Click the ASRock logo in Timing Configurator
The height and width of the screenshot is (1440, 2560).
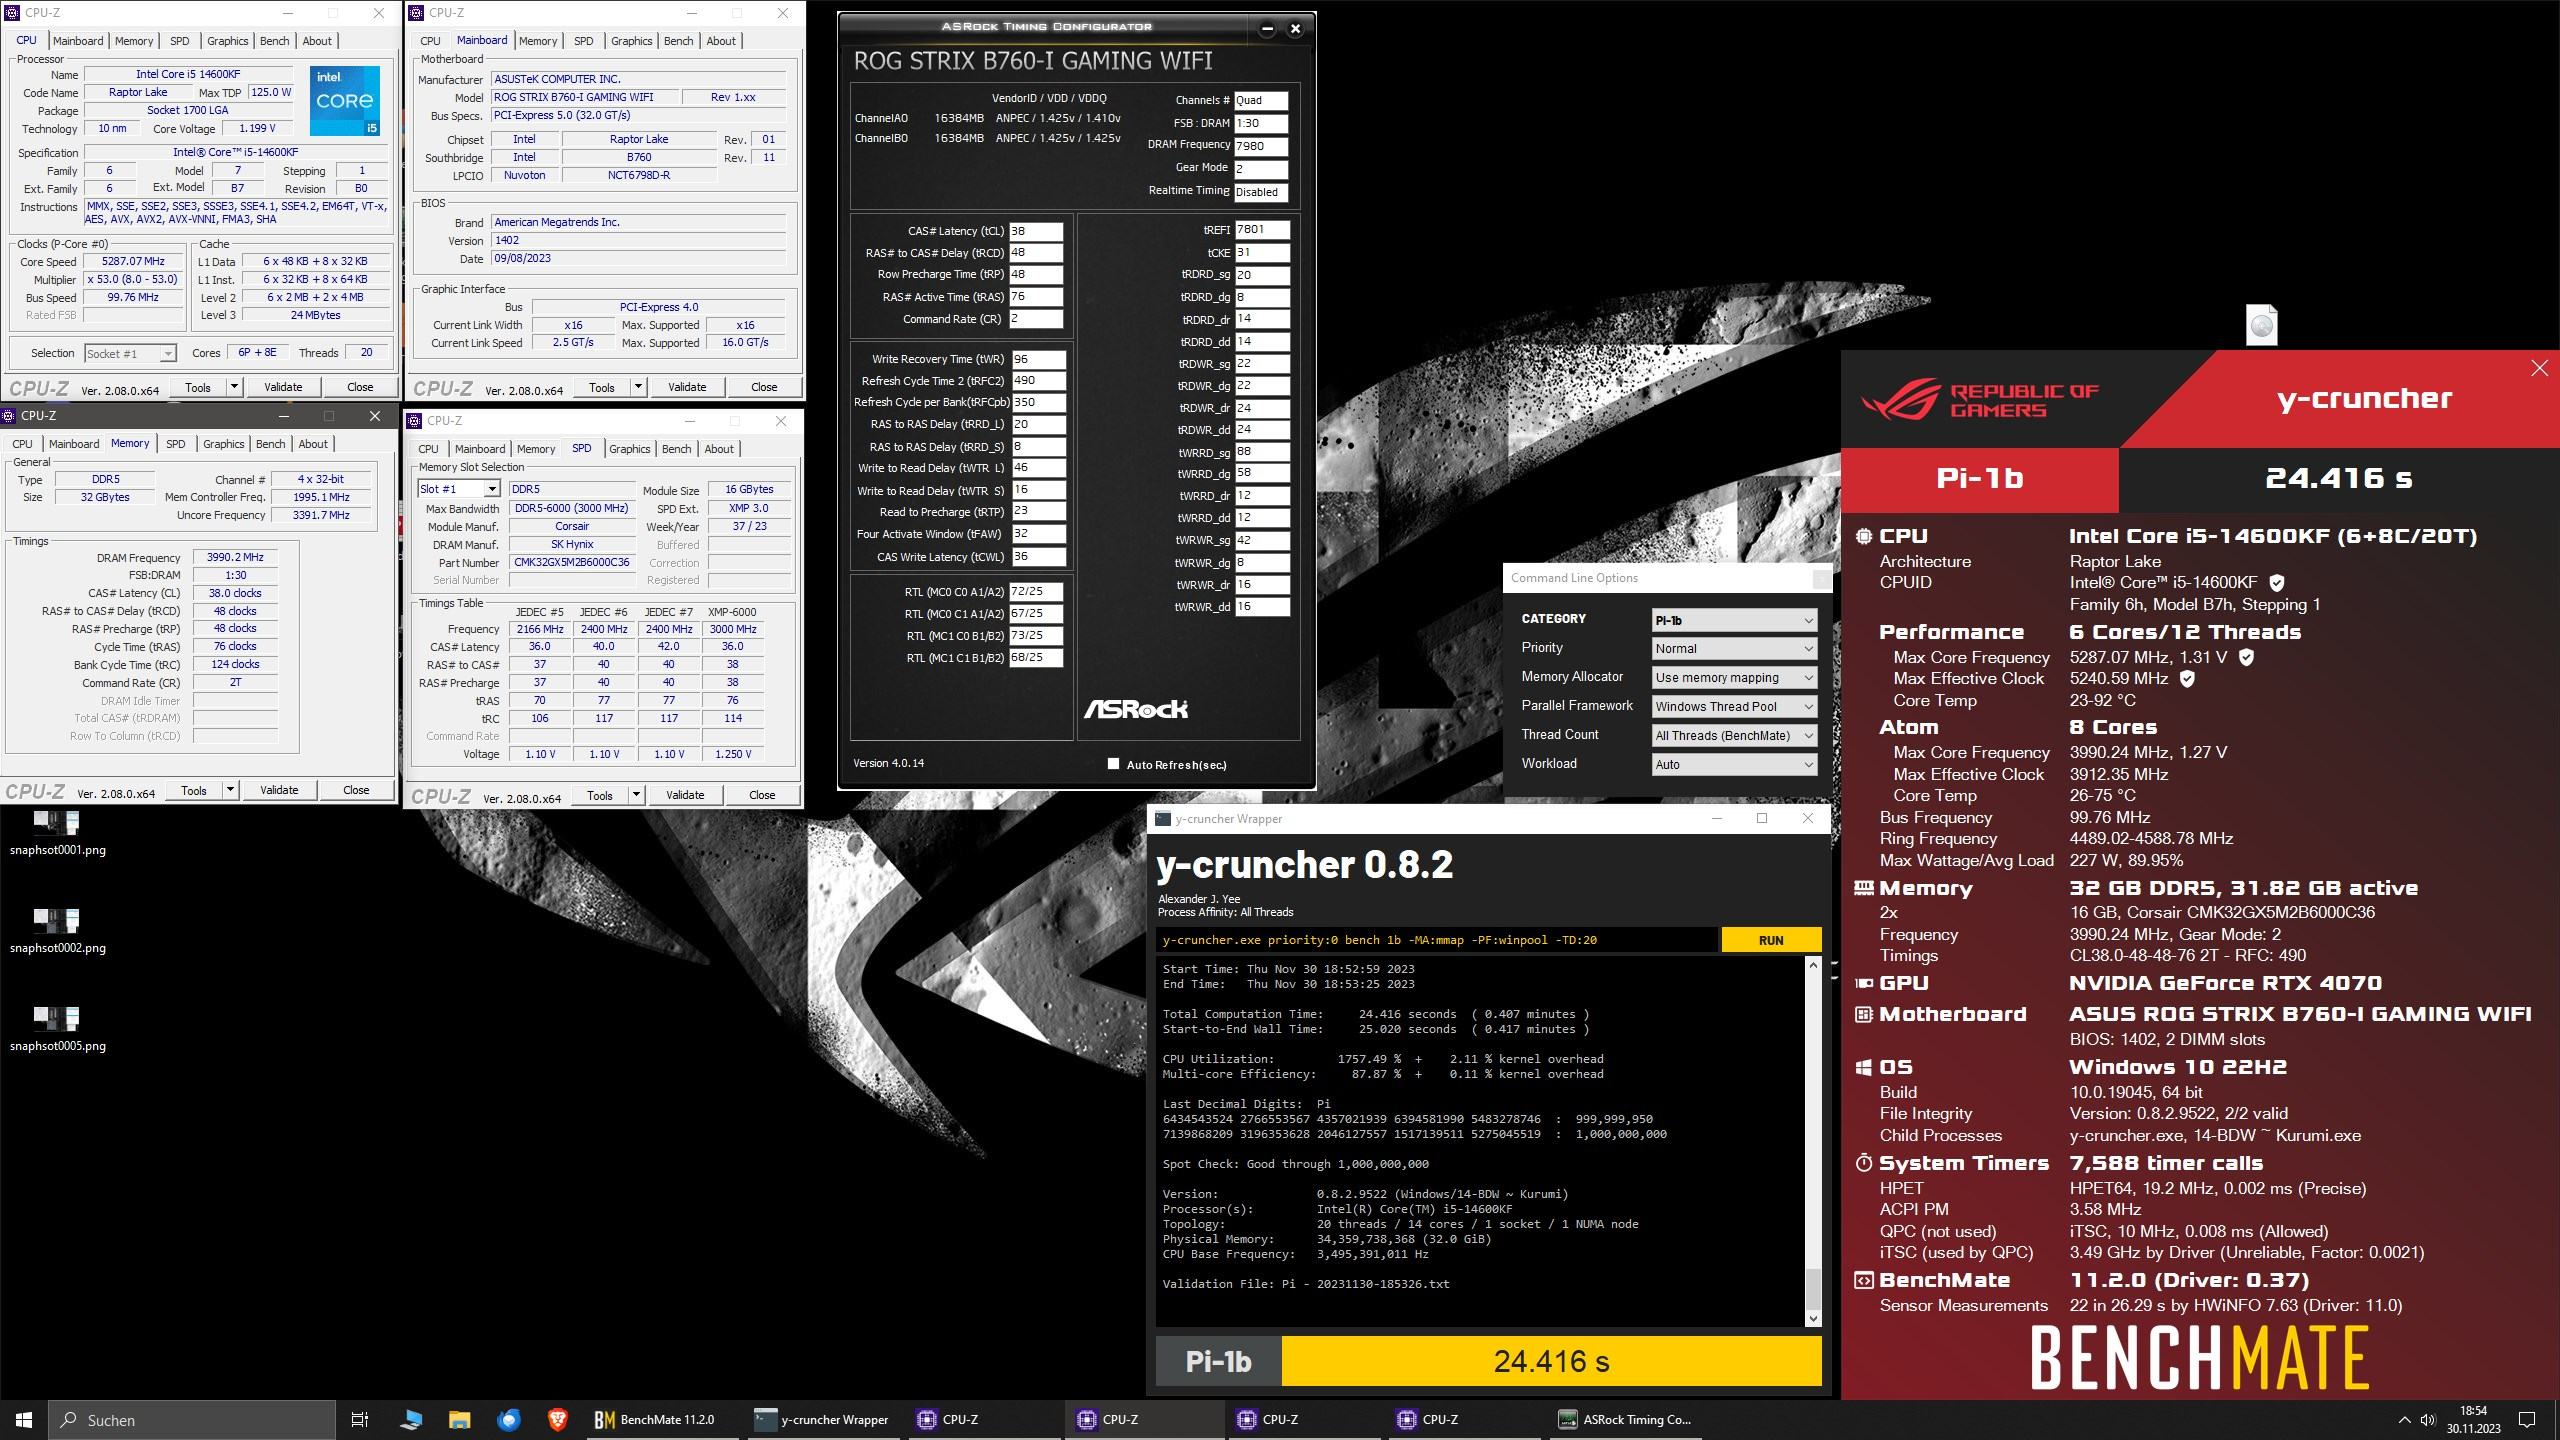point(1136,709)
